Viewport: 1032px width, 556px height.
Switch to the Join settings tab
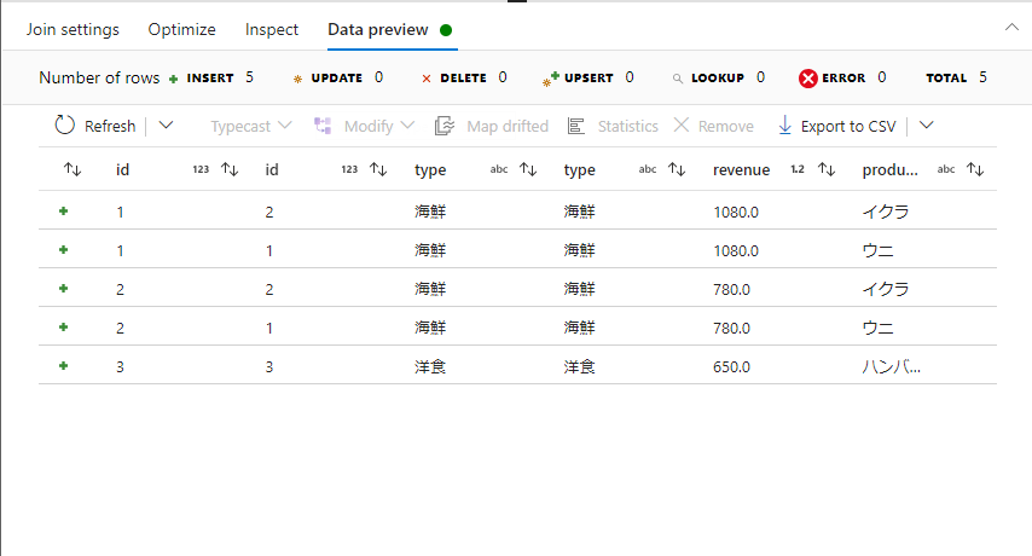point(73,29)
